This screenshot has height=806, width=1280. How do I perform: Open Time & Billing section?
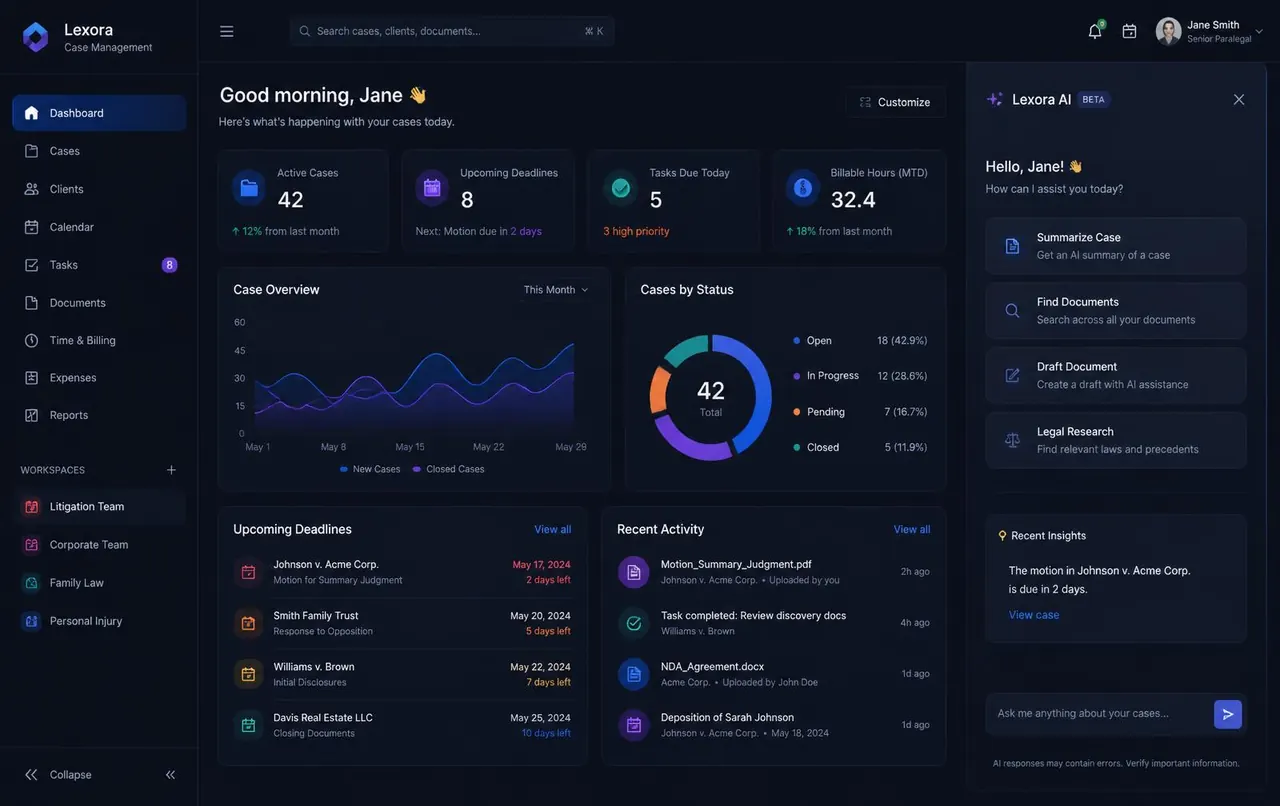click(x=99, y=340)
